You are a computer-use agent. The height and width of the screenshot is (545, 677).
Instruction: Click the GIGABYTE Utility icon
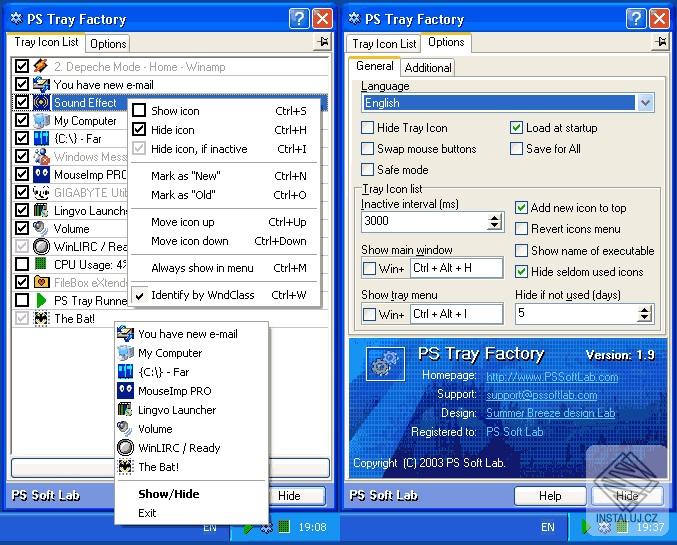(41, 193)
